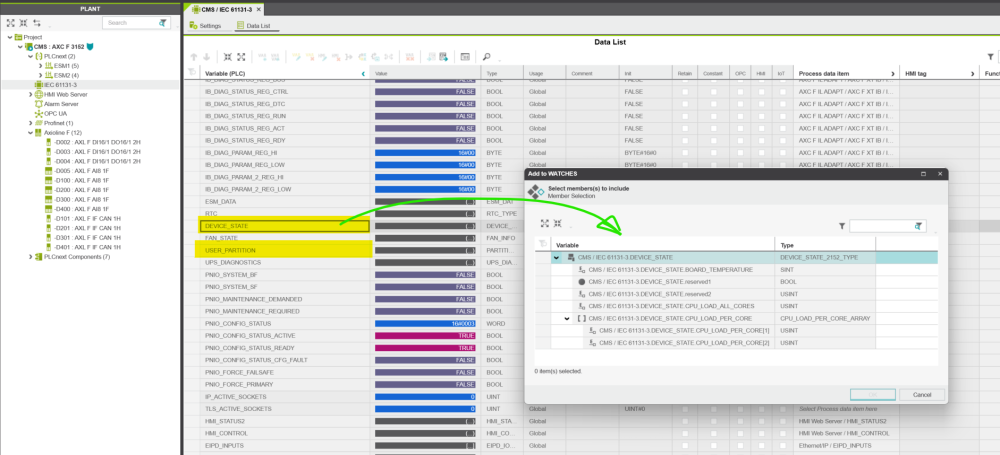1000x455 pixels.
Task: Enable OPC checkbox for IB_DIAG_STATUS_REG_DTC row
Action: pos(741,103)
